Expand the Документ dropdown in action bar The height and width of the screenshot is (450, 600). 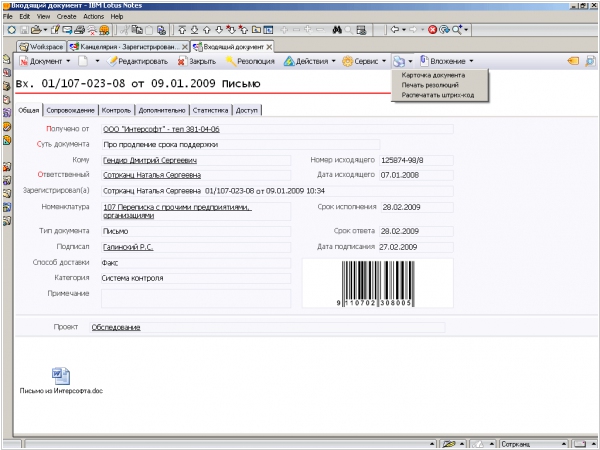coord(68,61)
